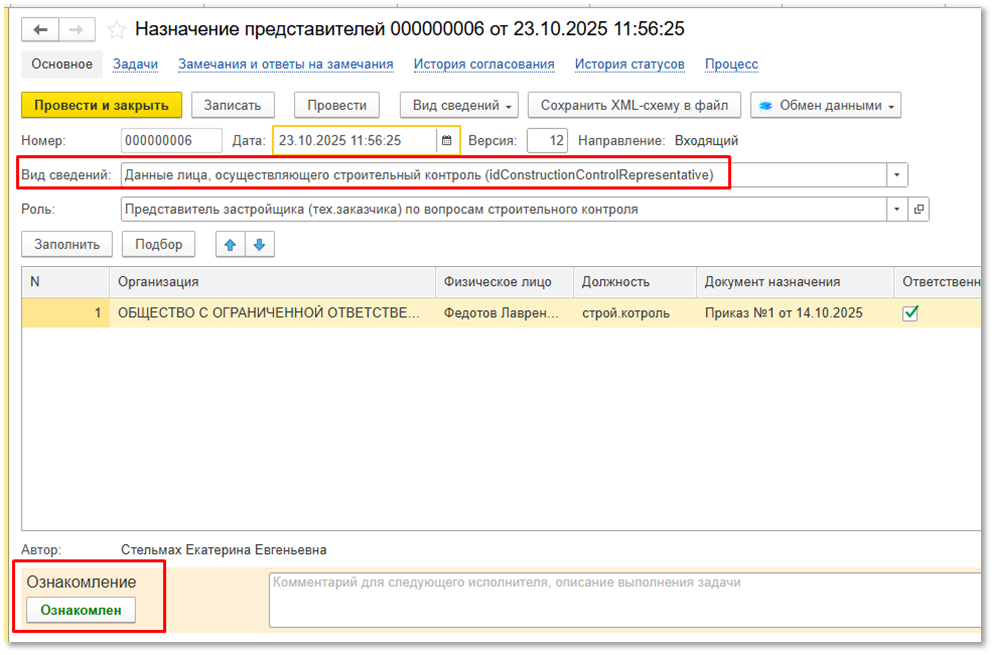Move row up with blue up arrow
The width and height of the screenshot is (994, 655).
(231, 244)
